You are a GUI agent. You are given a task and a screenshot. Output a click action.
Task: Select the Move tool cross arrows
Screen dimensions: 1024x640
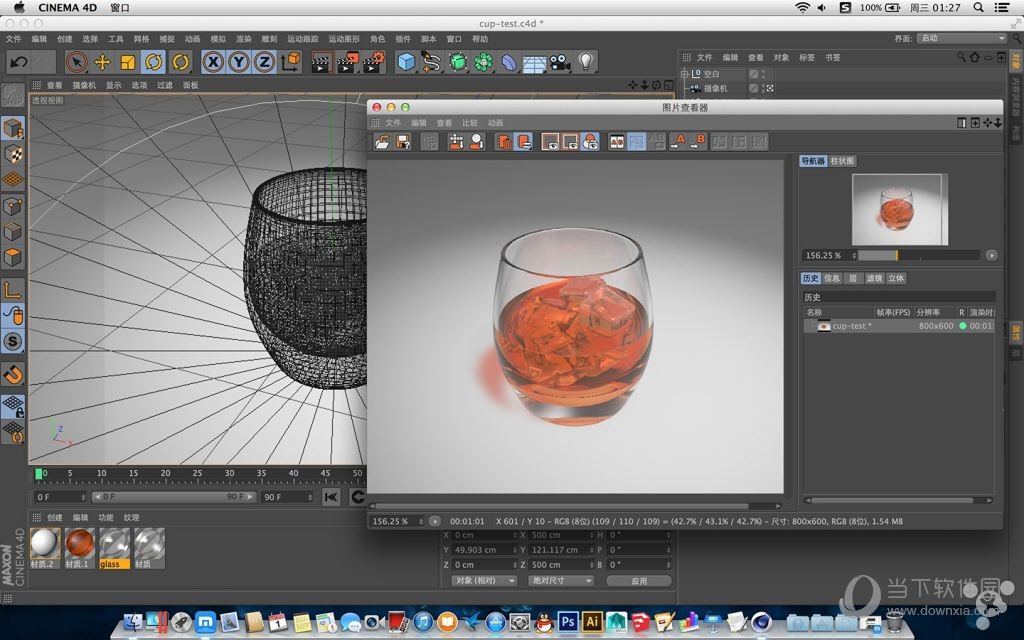coord(103,63)
